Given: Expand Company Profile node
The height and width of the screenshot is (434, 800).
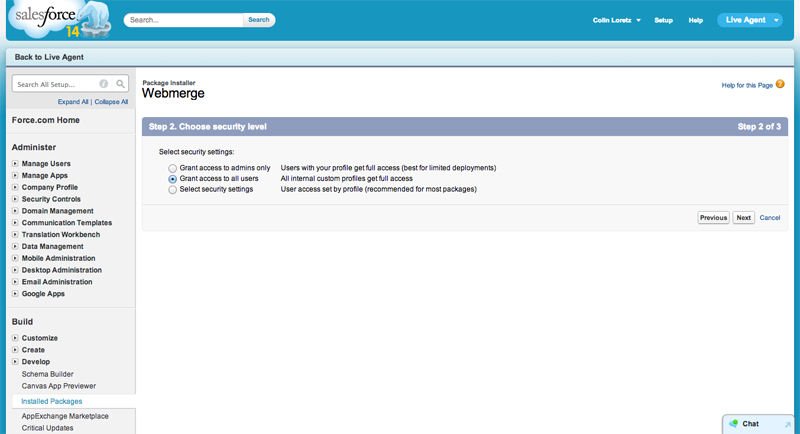Looking at the screenshot, I should [15, 187].
